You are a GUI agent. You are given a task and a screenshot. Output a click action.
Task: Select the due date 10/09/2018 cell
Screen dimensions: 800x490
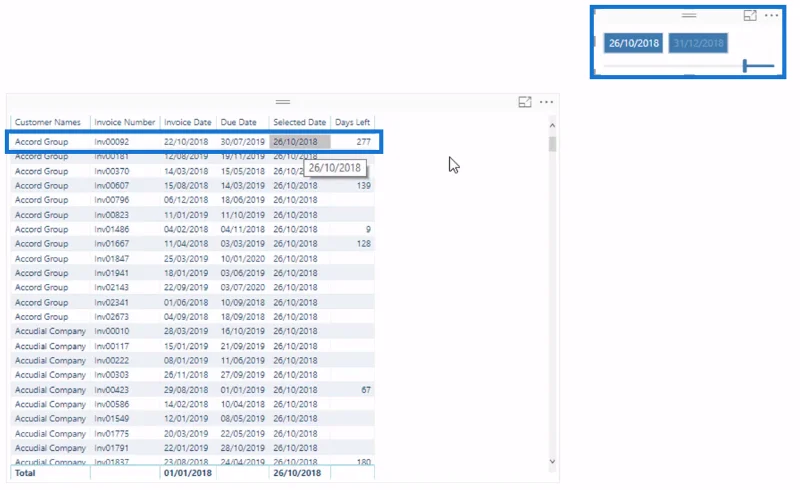pyautogui.click(x=242, y=302)
